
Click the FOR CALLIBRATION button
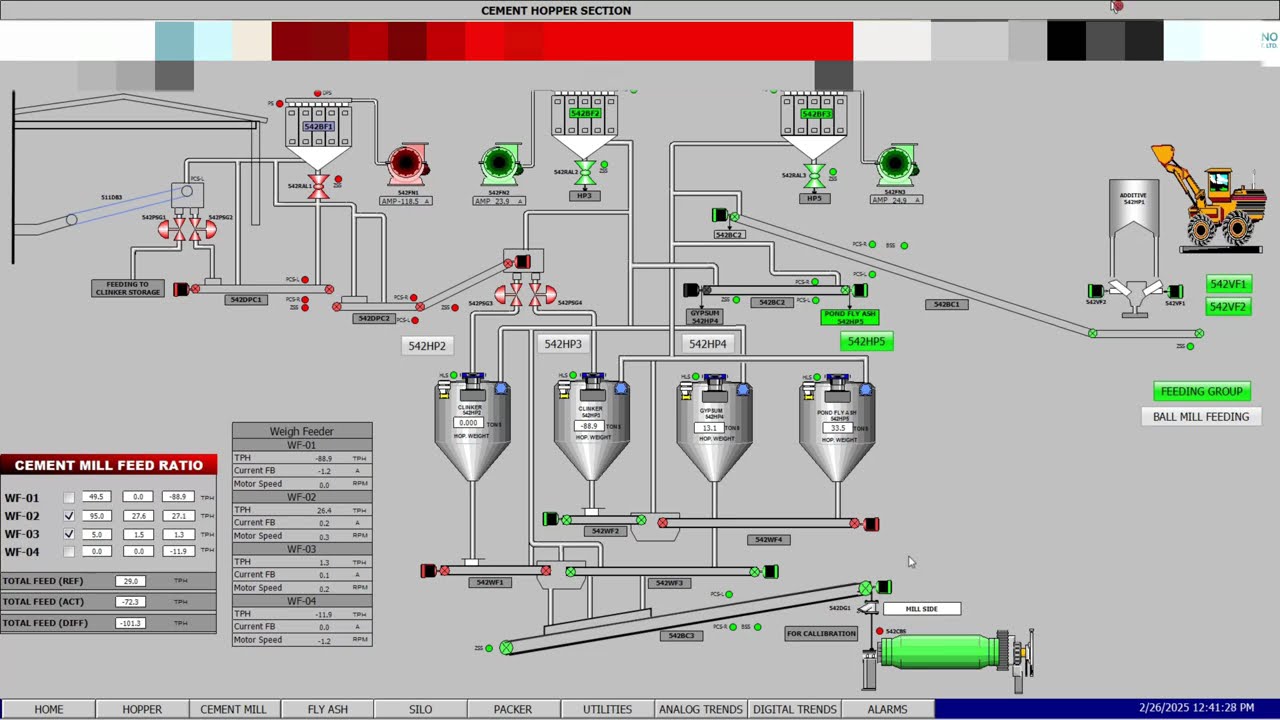pos(821,633)
